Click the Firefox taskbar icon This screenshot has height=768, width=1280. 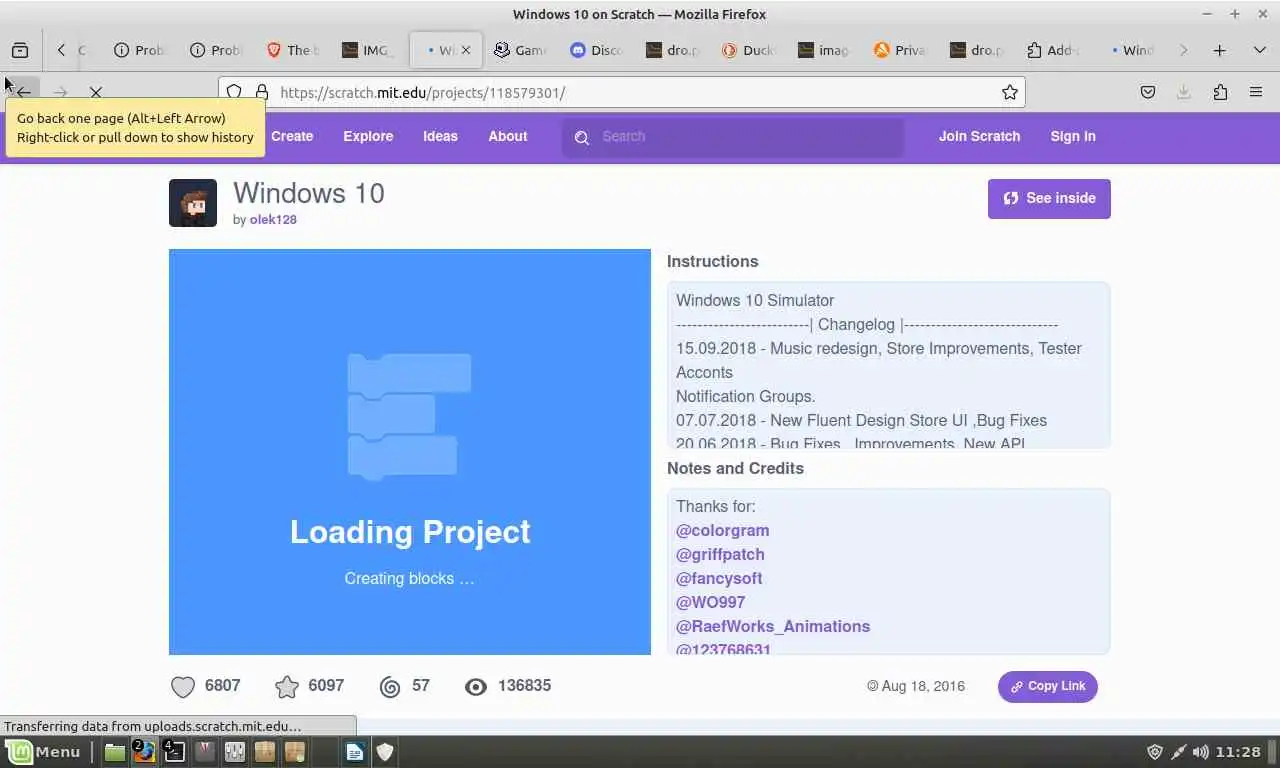(x=145, y=752)
